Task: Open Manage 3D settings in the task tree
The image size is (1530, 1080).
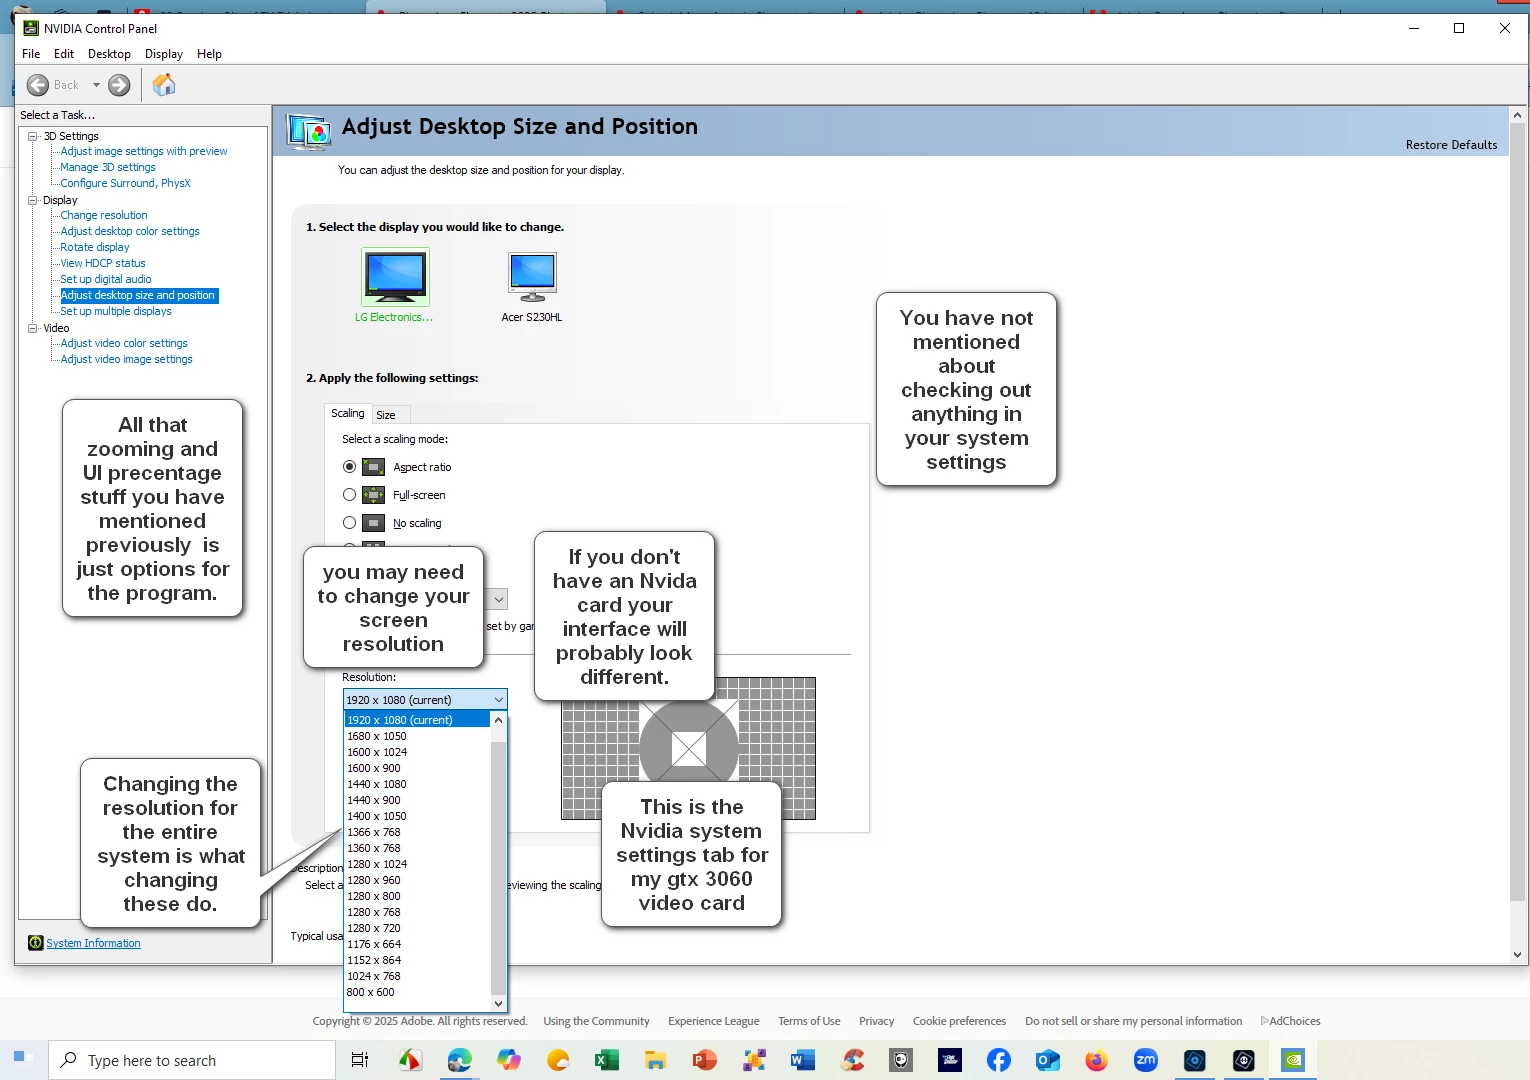Action: pyautogui.click(x=108, y=167)
